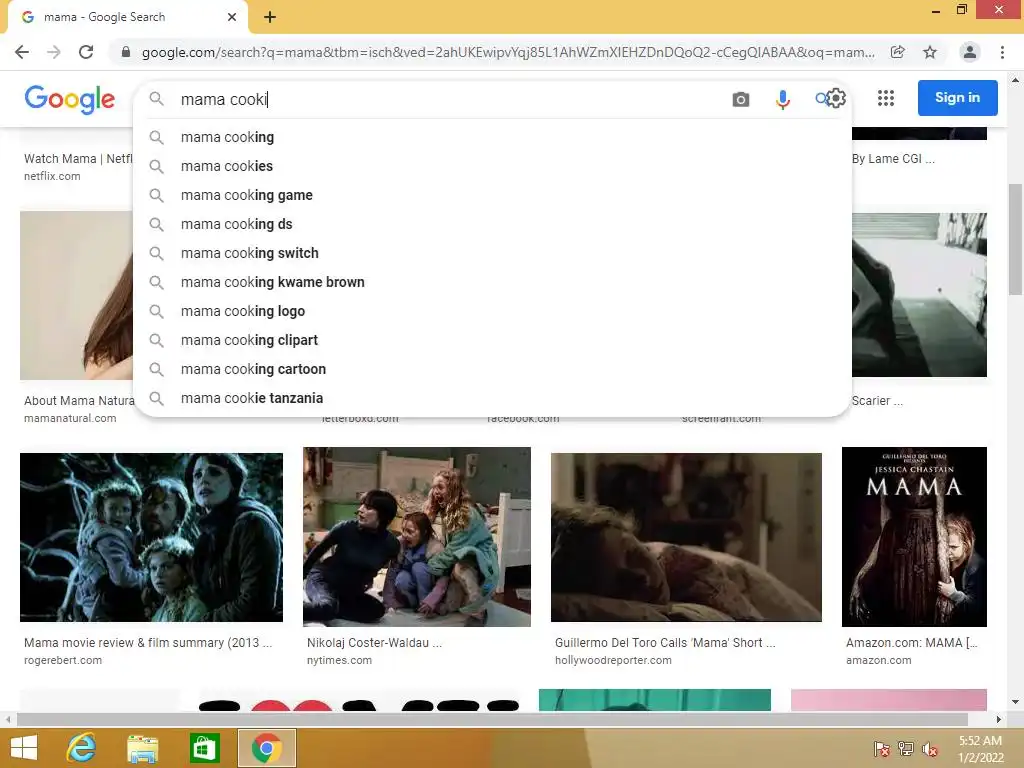Click the Chrome taskbar icon
The width and height of the screenshot is (1024, 768).
click(266, 748)
